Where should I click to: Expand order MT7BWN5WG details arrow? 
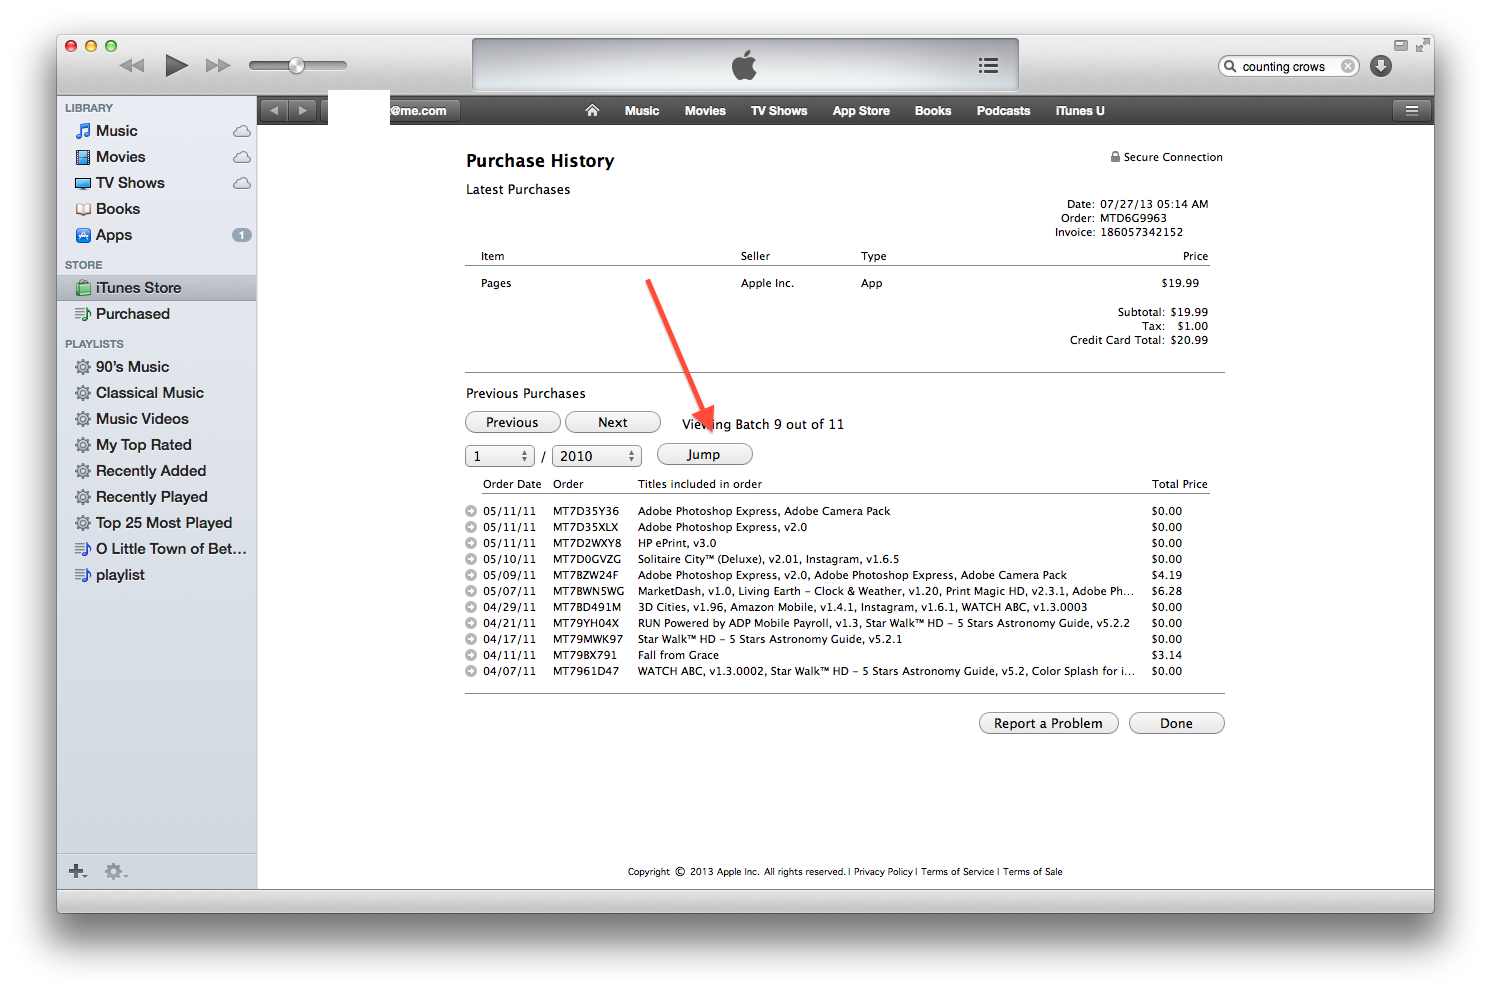pos(471,591)
